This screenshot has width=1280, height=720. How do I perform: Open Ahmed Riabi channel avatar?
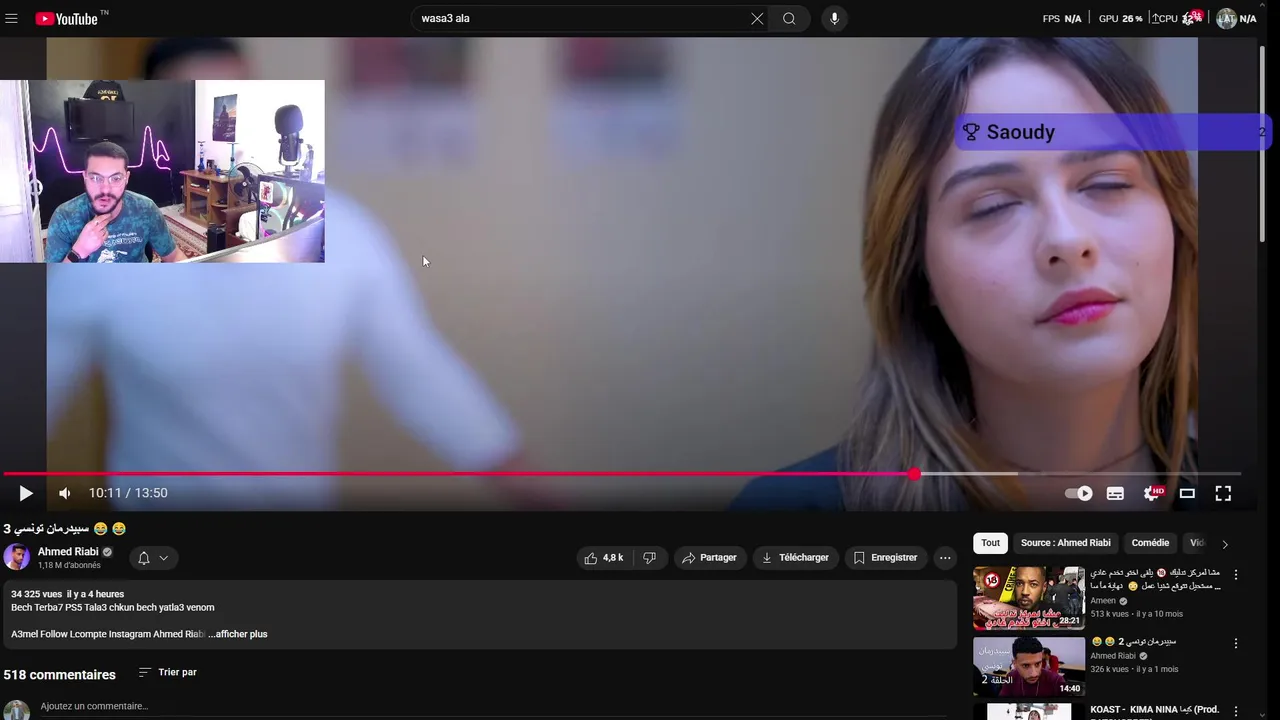tap(17, 557)
